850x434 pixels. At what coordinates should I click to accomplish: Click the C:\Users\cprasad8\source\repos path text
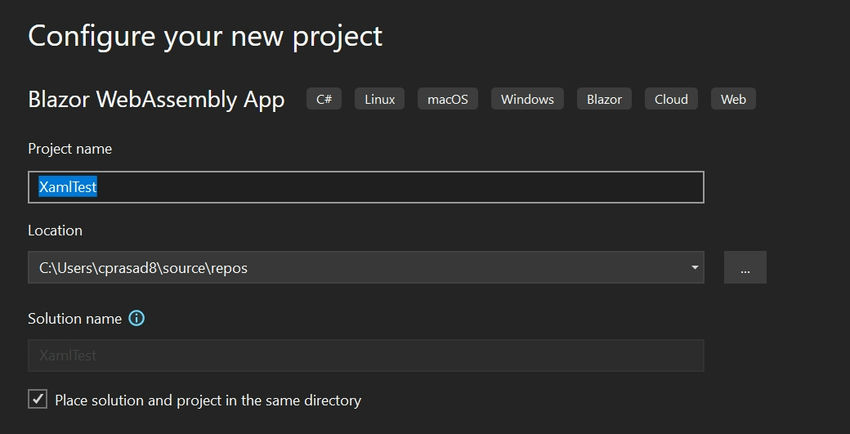pos(143,268)
